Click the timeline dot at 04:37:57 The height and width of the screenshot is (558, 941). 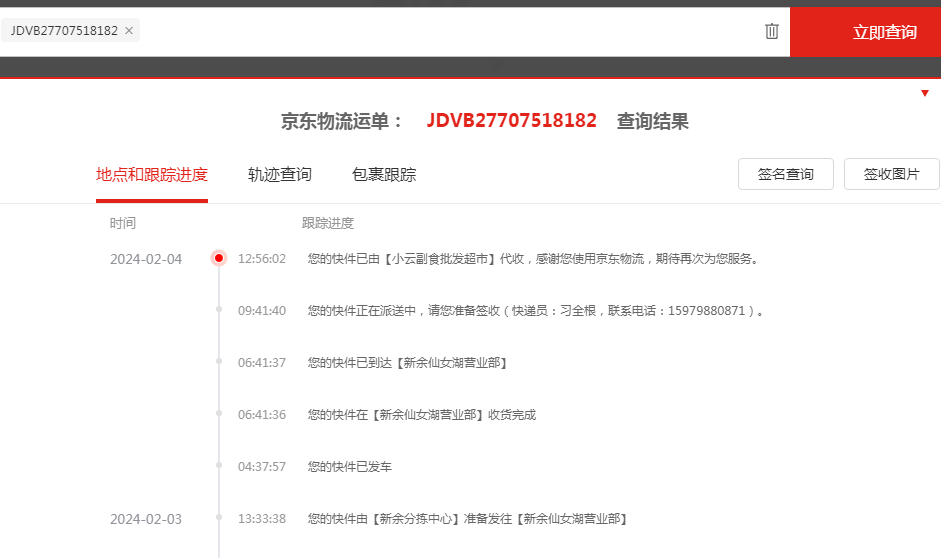218,465
